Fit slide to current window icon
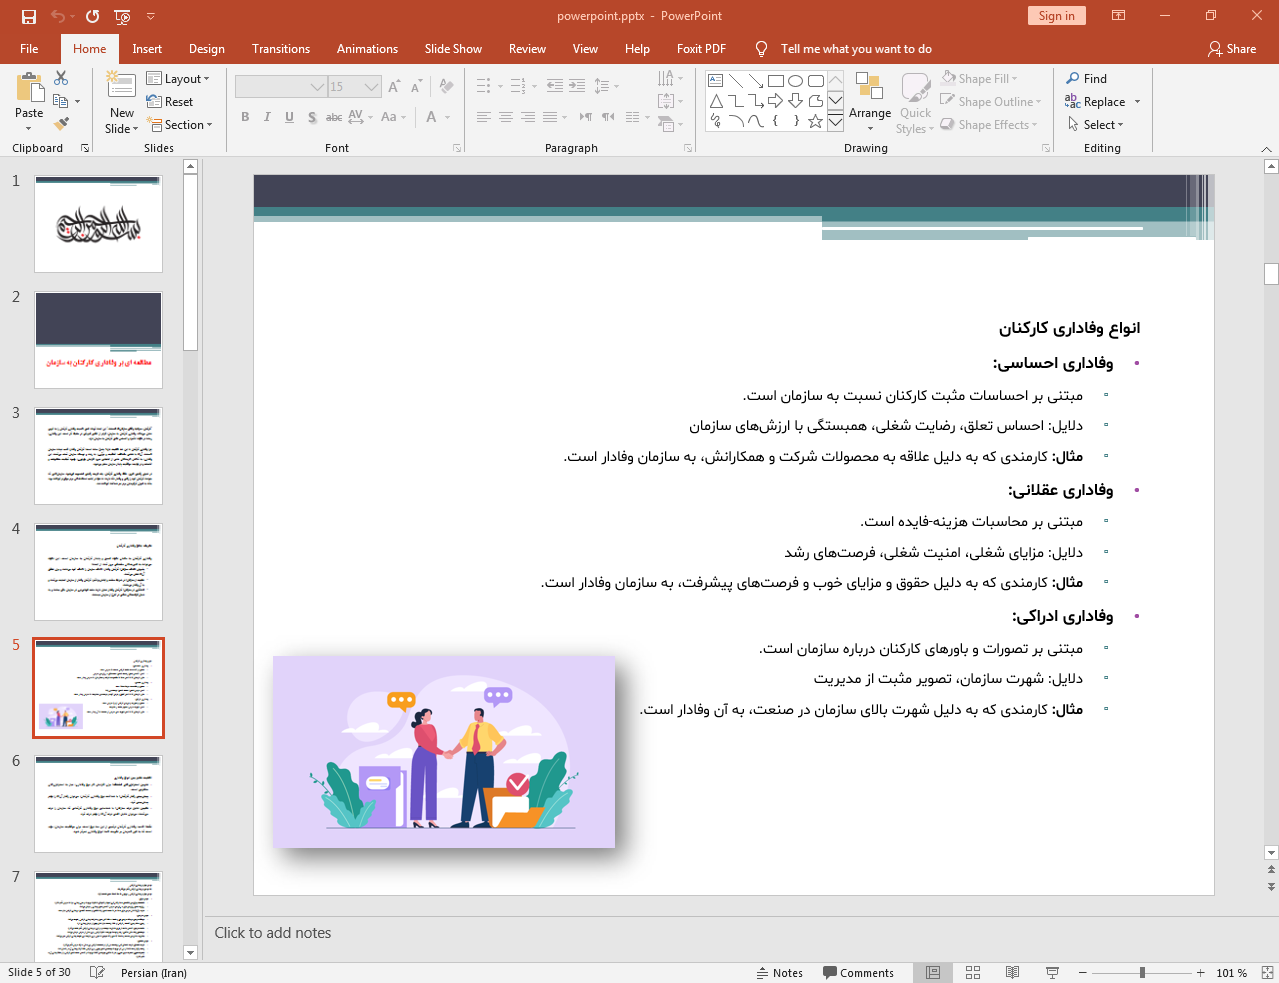This screenshot has width=1279, height=983. coord(1267,972)
